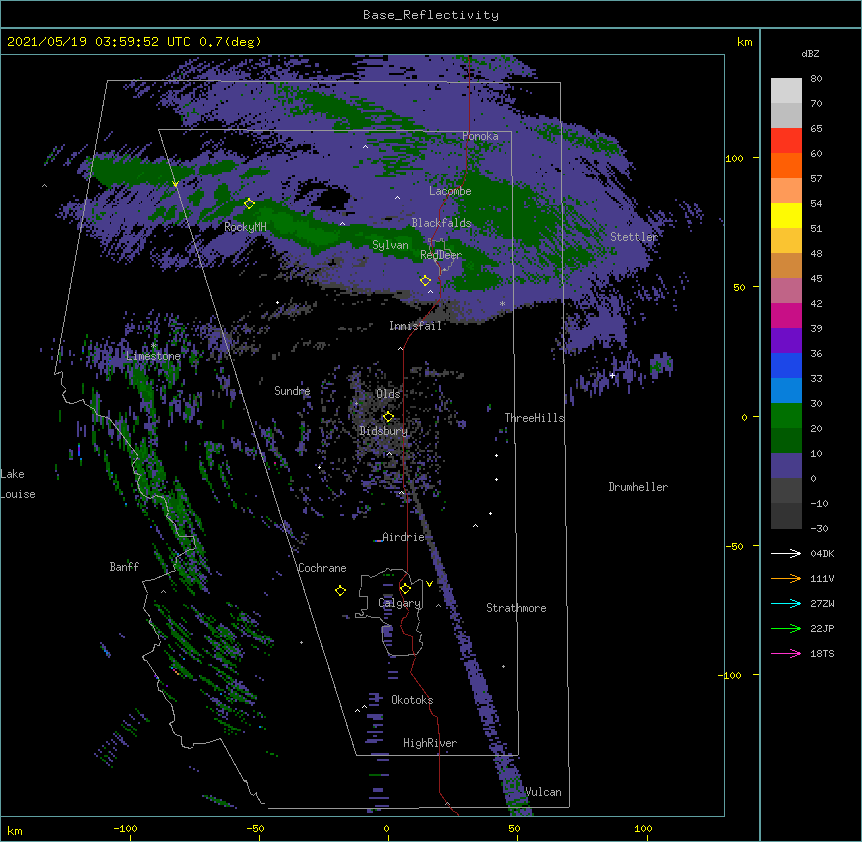
Task: Select the yellow diamond marker inside Calgary outline
Action: [x=405, y=589]
